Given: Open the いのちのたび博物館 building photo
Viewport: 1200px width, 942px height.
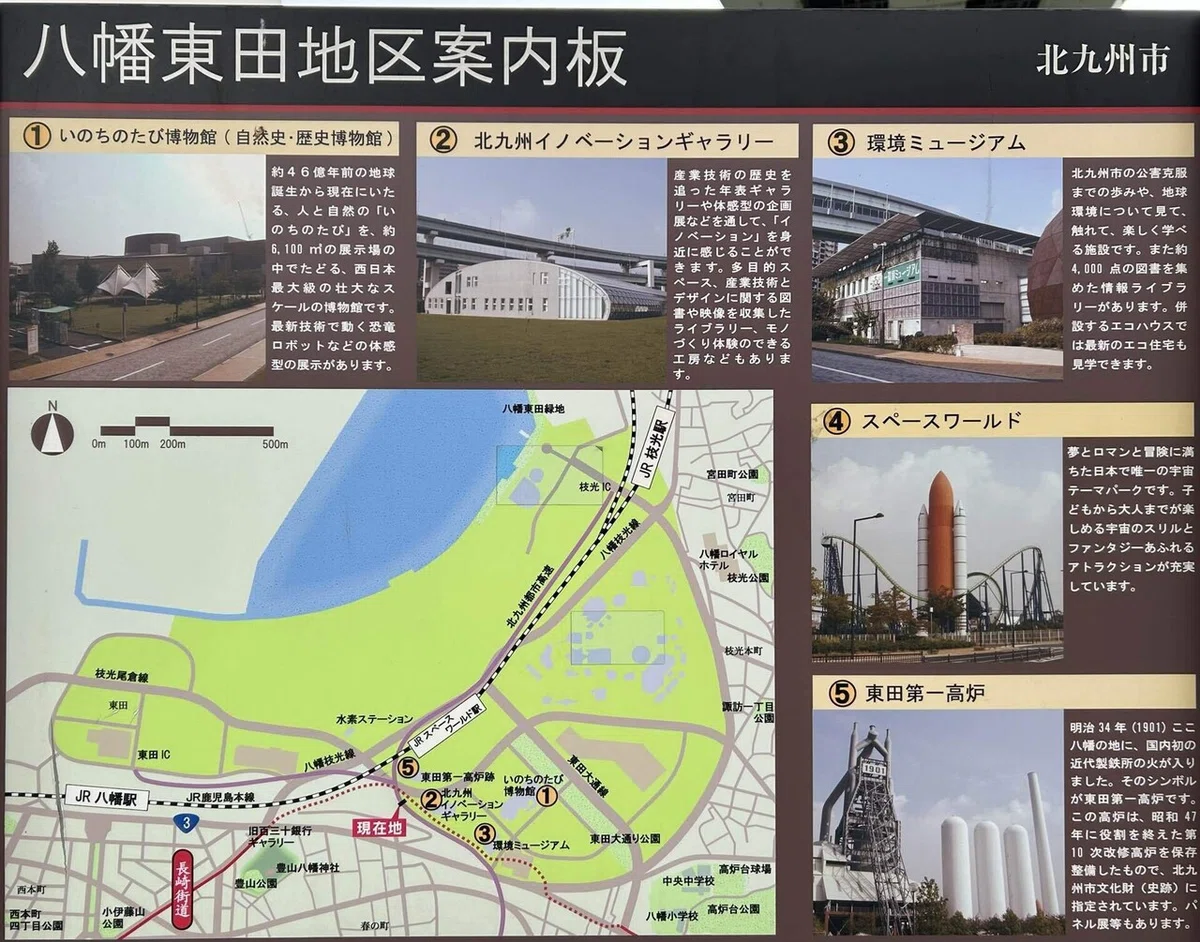Looking at the screenshot, I should [137, 267].
